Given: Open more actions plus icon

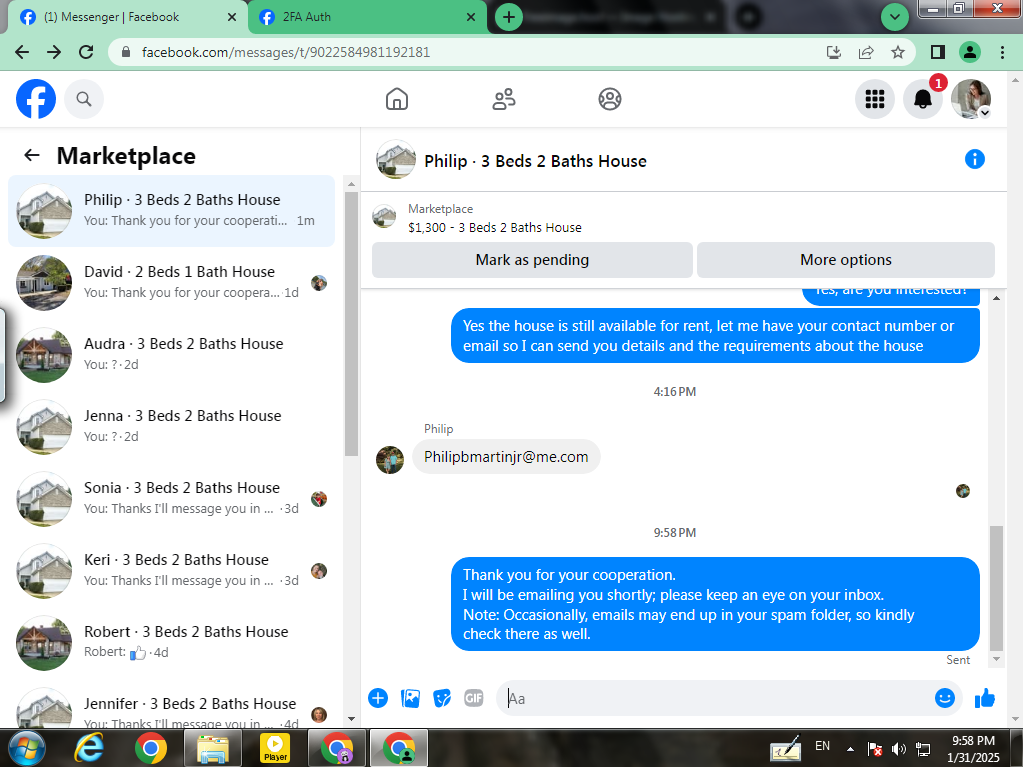Looking at the screenshot, I should [x=378, y=698].
